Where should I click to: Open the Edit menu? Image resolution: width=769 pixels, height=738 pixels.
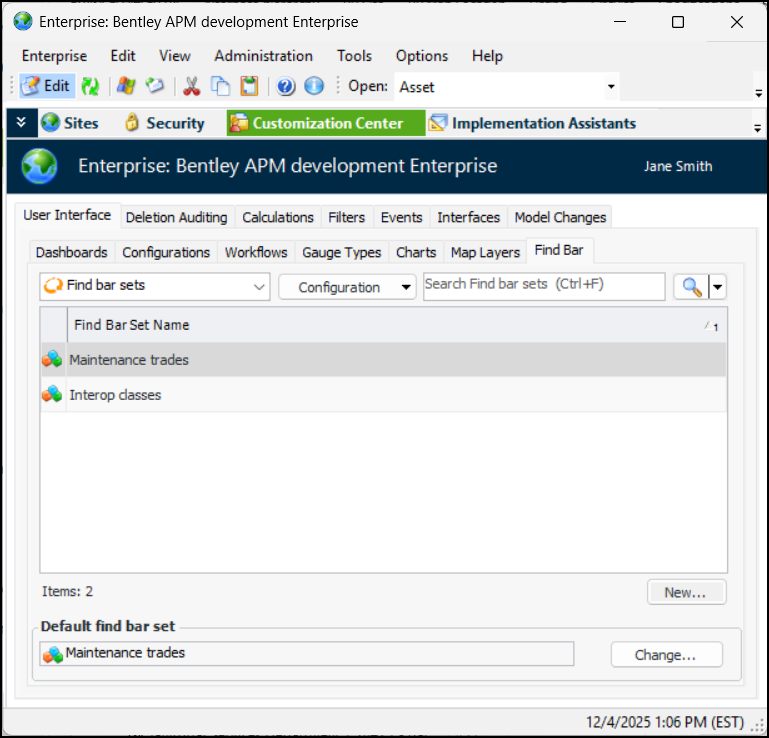click(123, 56)
